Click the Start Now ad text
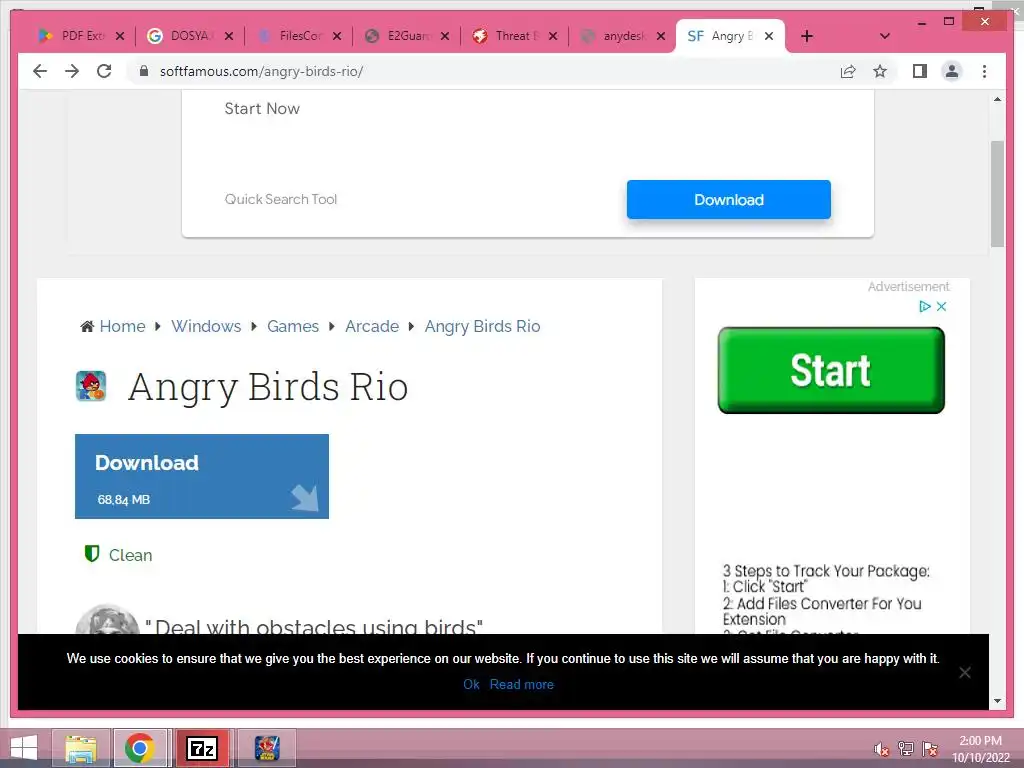 tap(262, 108)
